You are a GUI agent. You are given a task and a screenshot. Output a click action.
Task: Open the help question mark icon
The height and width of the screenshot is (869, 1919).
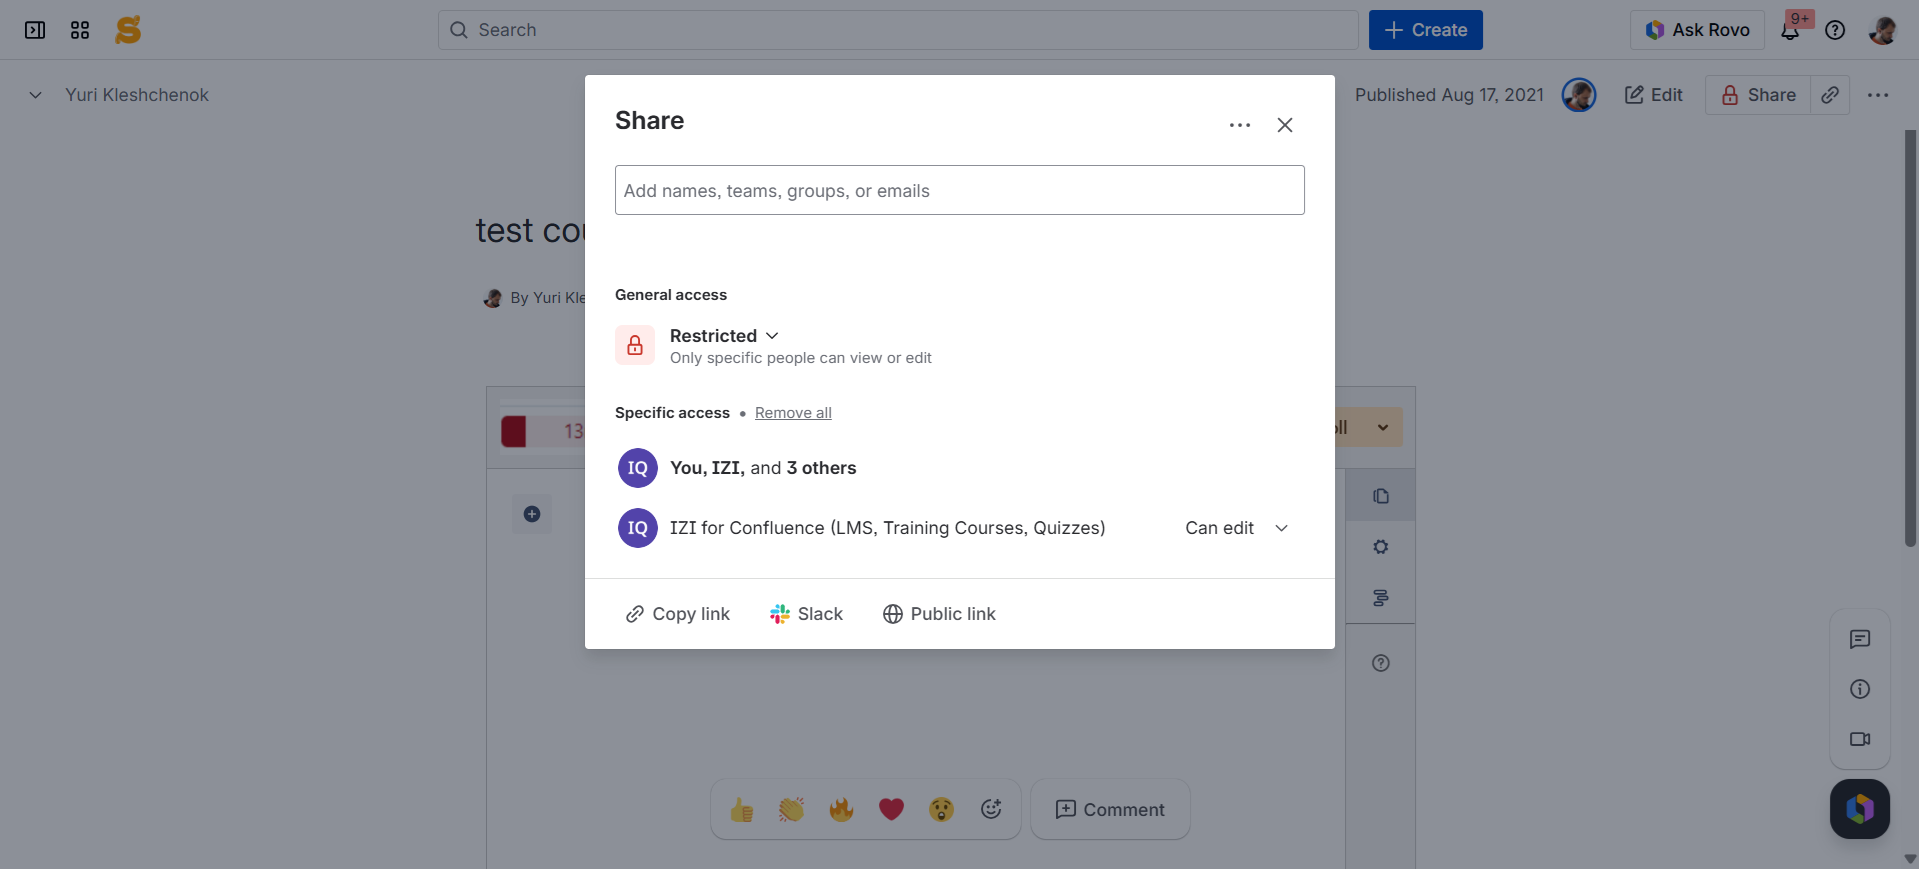(1835, 30)
